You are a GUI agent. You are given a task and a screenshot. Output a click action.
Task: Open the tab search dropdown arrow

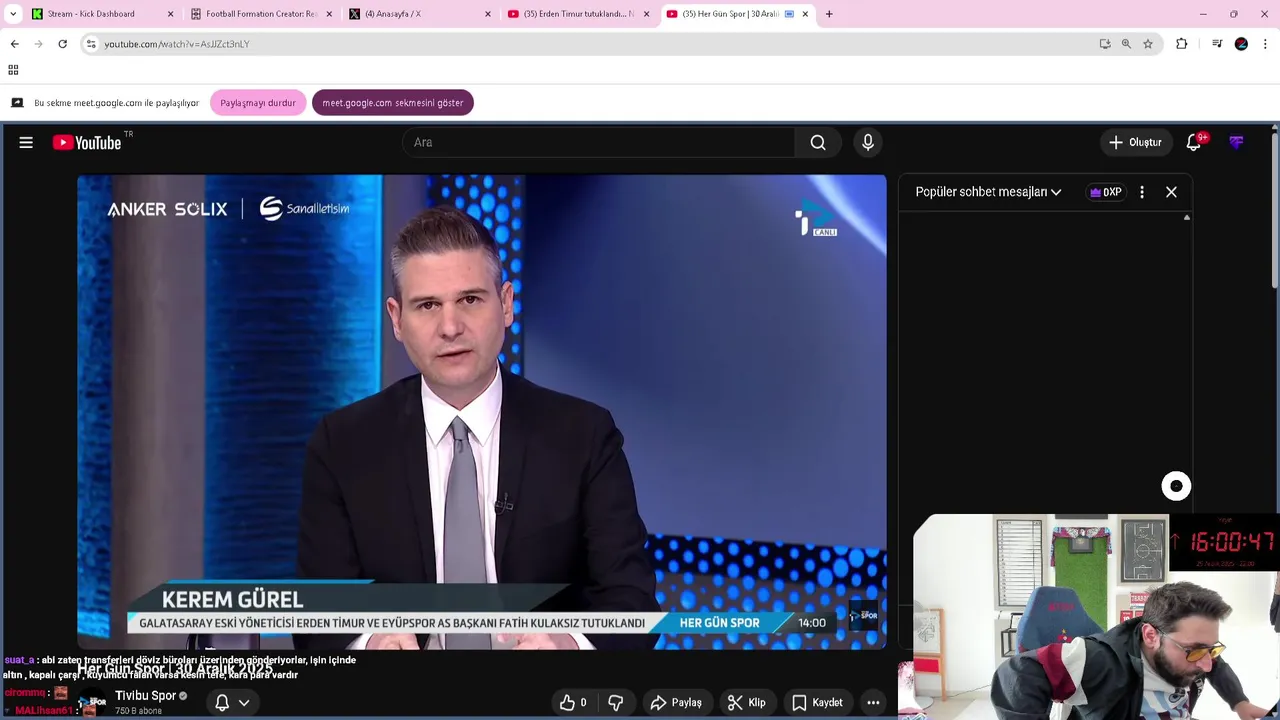[13, 14]
